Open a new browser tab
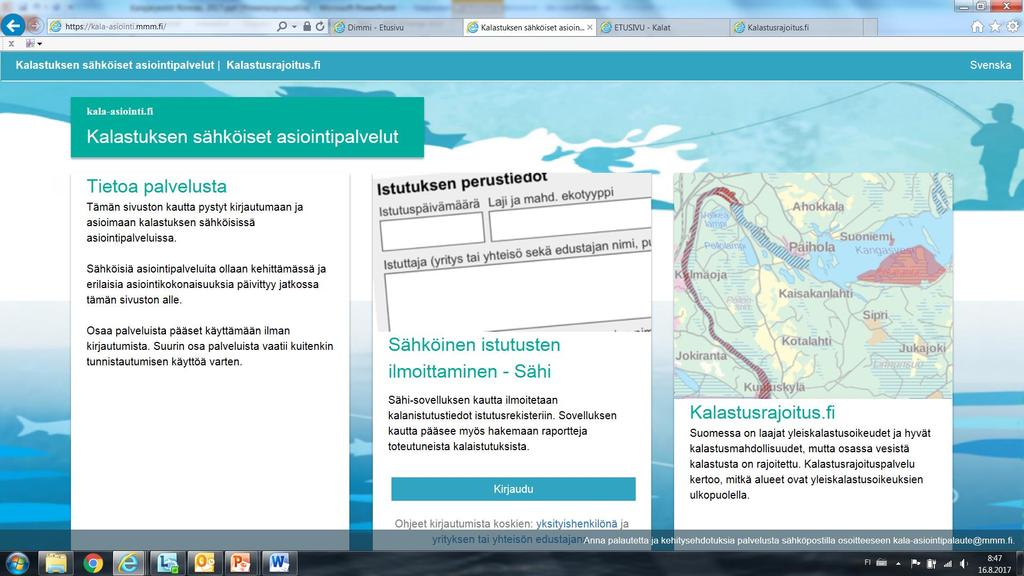The width and height of the screenshot is (1024, 576). pyautogui.click(x=870, y=27)
